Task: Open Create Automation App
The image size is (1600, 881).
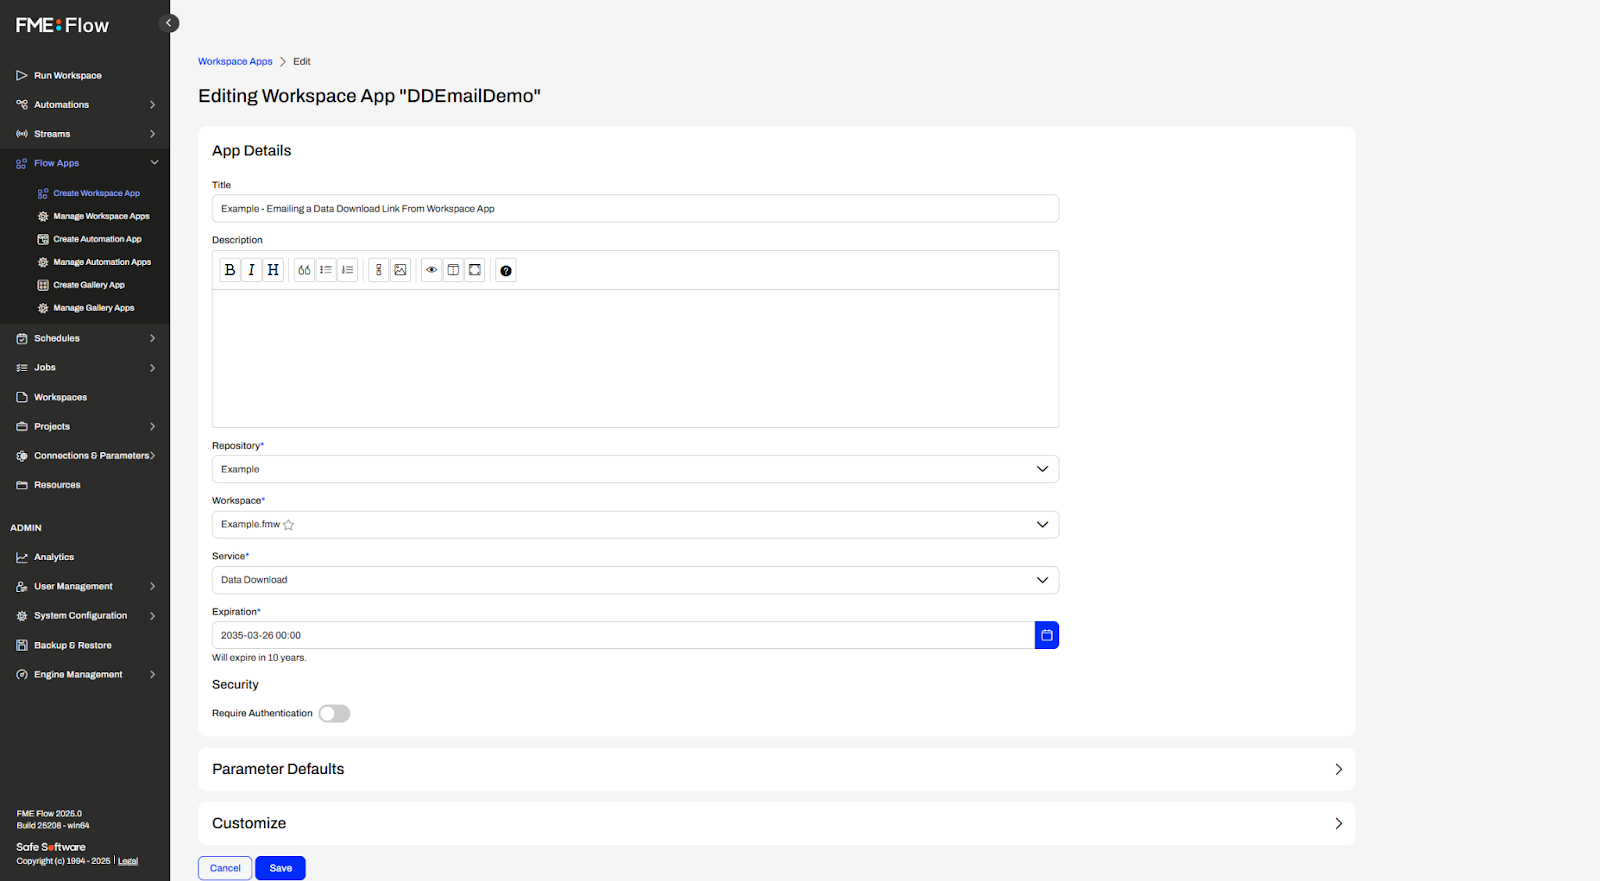Action: click(x=97, y=239)
